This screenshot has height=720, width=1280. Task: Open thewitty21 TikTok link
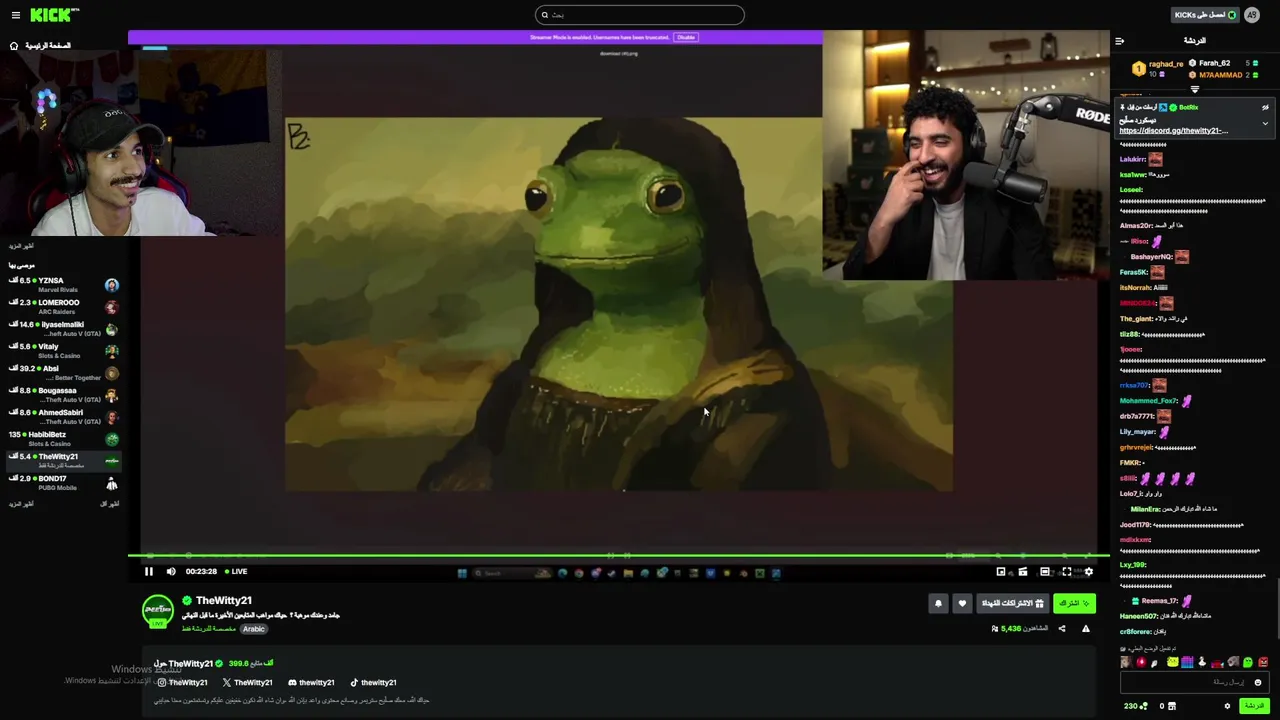(x=373, y=682)
